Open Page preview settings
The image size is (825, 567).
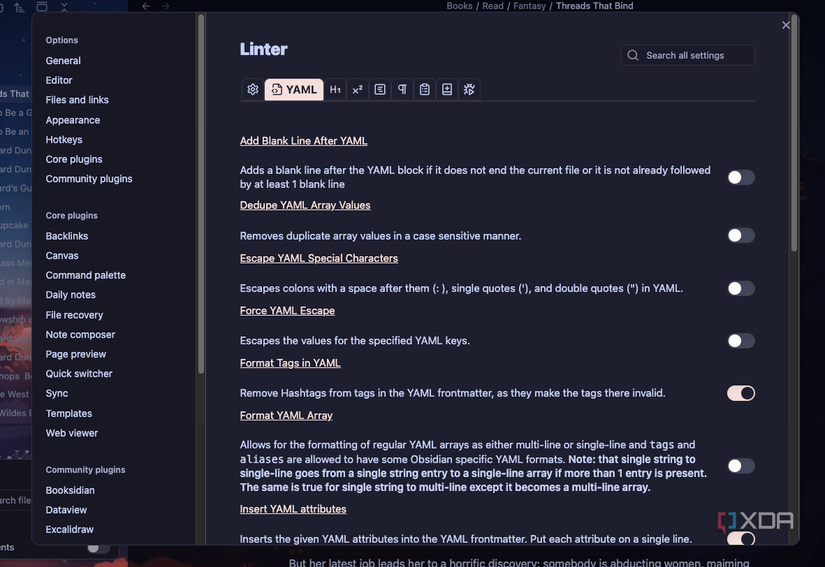76,354
